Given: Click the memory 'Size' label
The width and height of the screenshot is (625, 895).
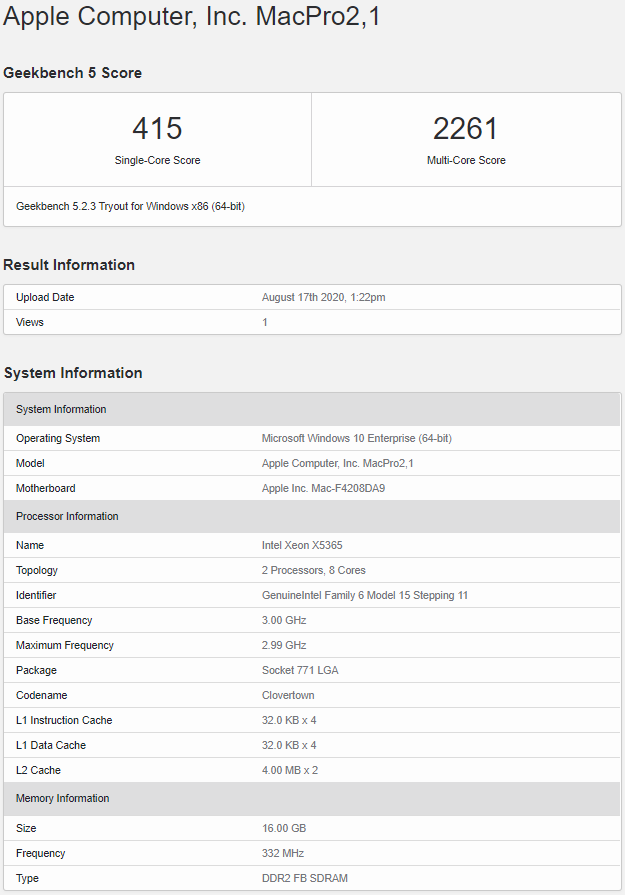Looking at the screenshot, I should click(26, 828).
